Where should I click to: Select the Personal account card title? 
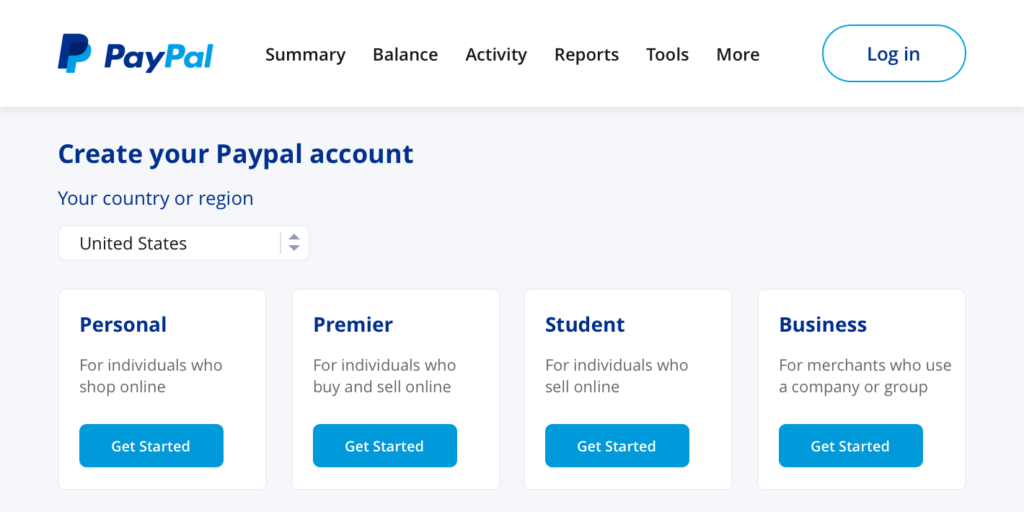tap(123, 324)
